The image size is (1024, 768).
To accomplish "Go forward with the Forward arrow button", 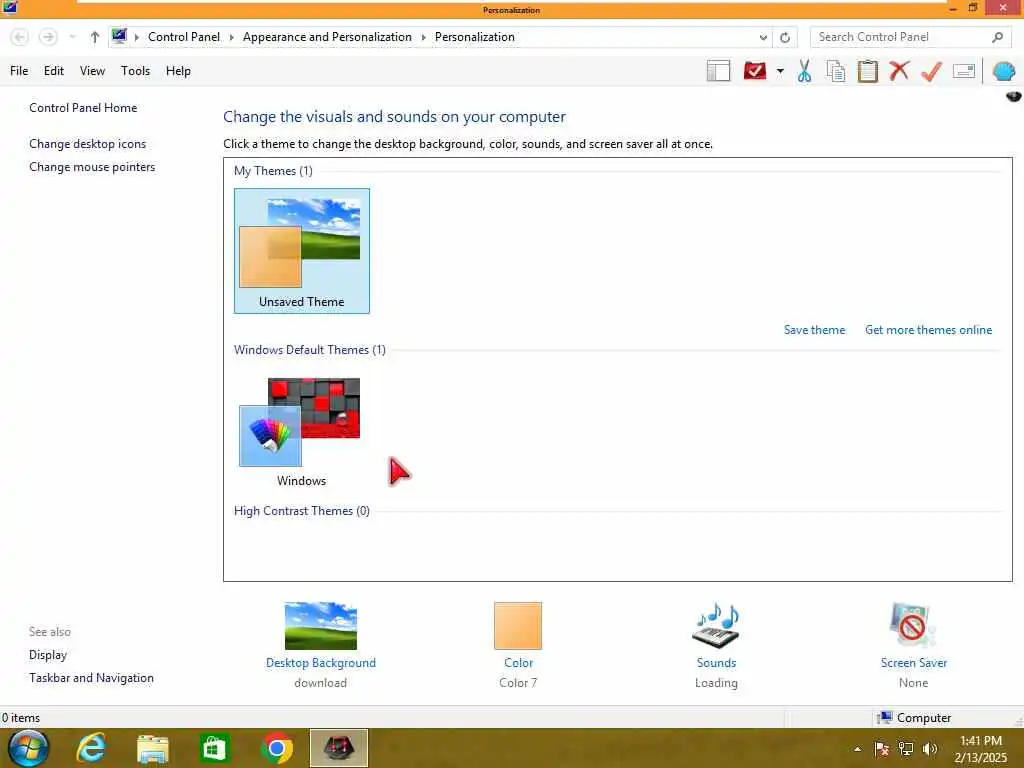I will click(48, 37).
